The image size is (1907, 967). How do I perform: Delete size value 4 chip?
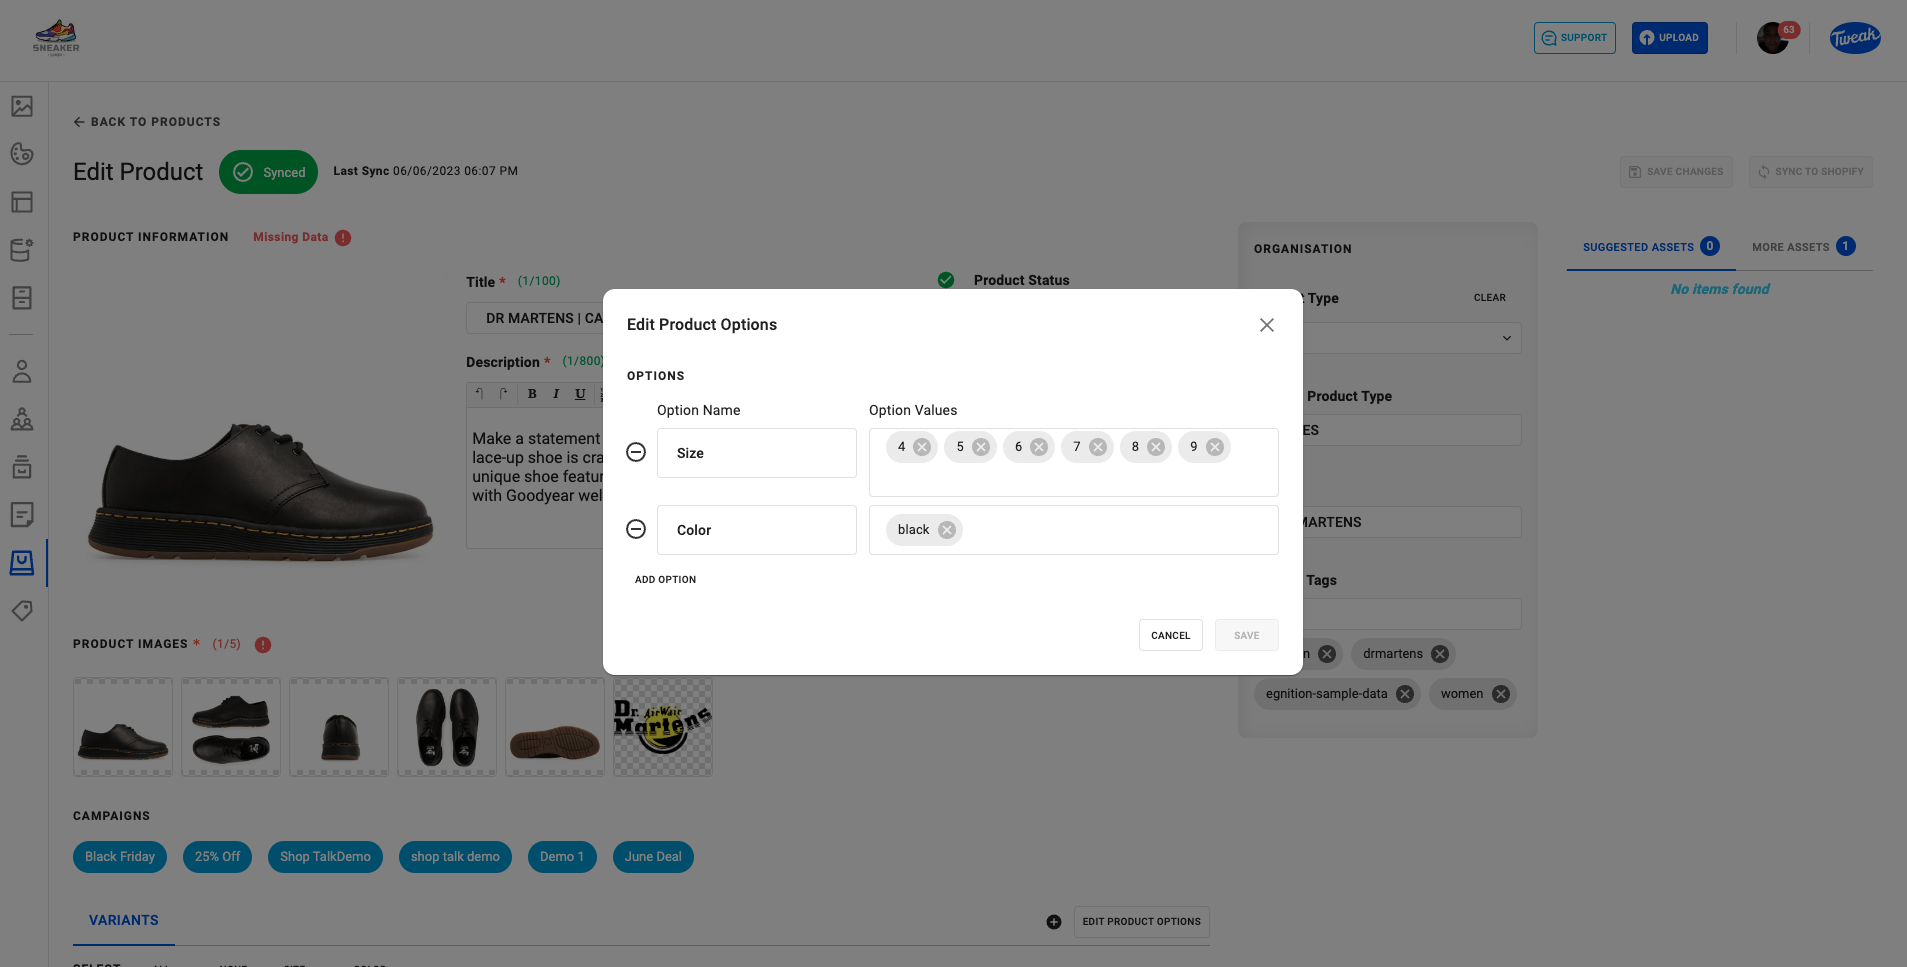coord(922,447)
